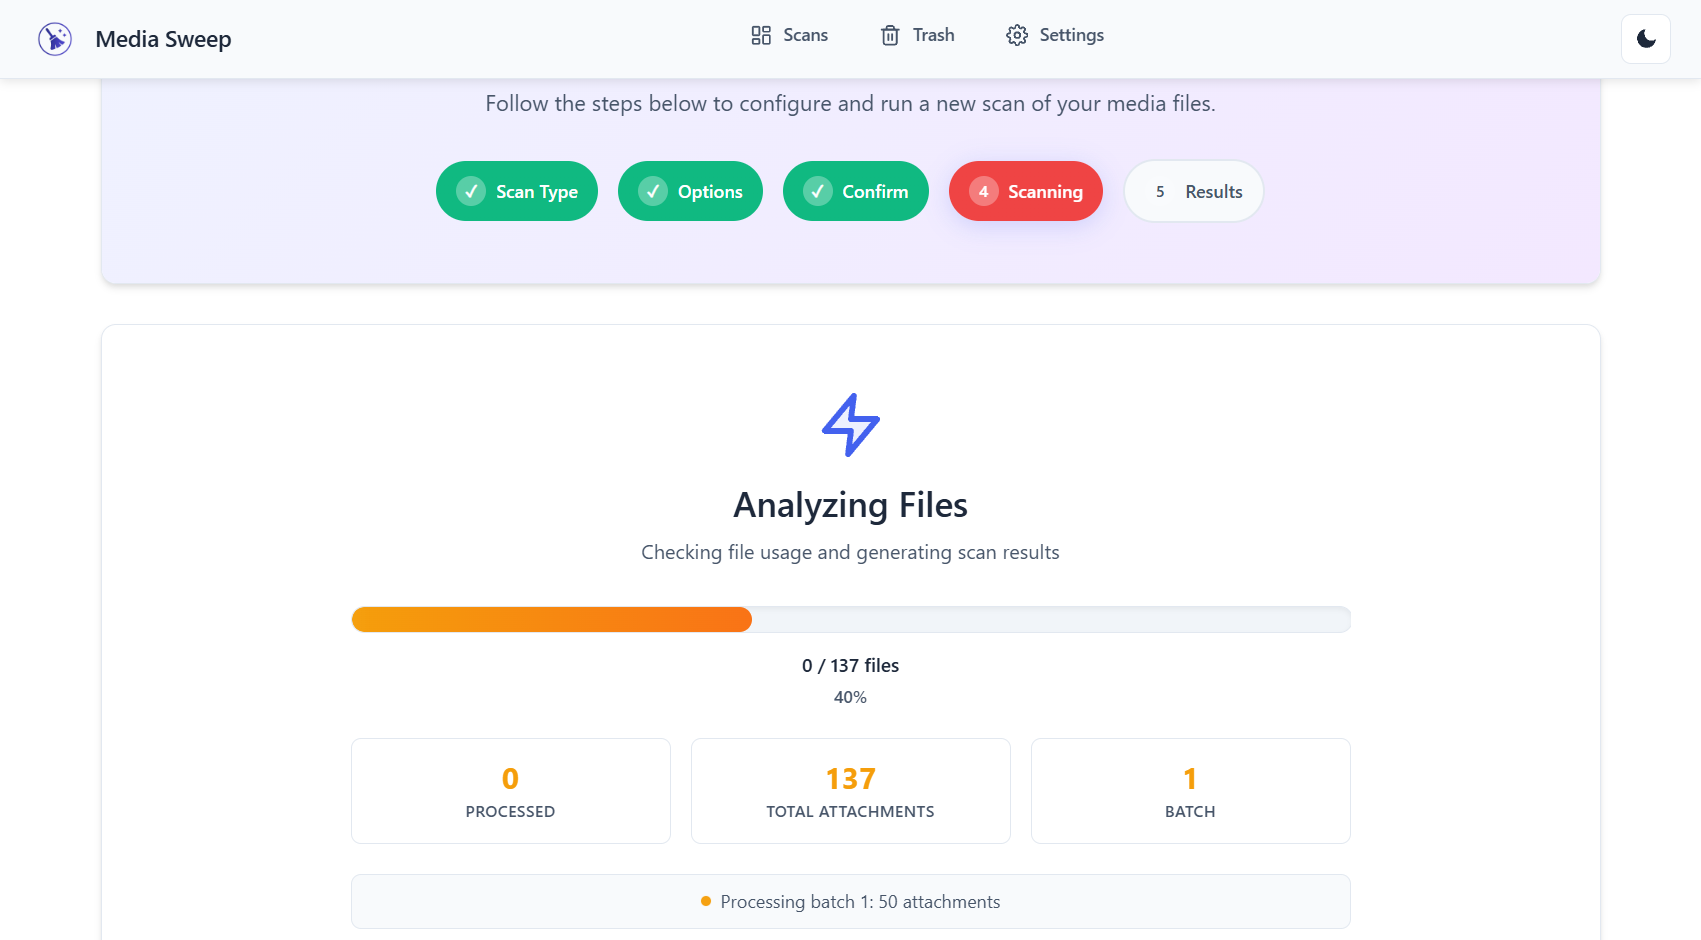Select the Total Attachments stat card
Screen dimensions: 1701x940
pyautogui.click(x=850, y=790)
